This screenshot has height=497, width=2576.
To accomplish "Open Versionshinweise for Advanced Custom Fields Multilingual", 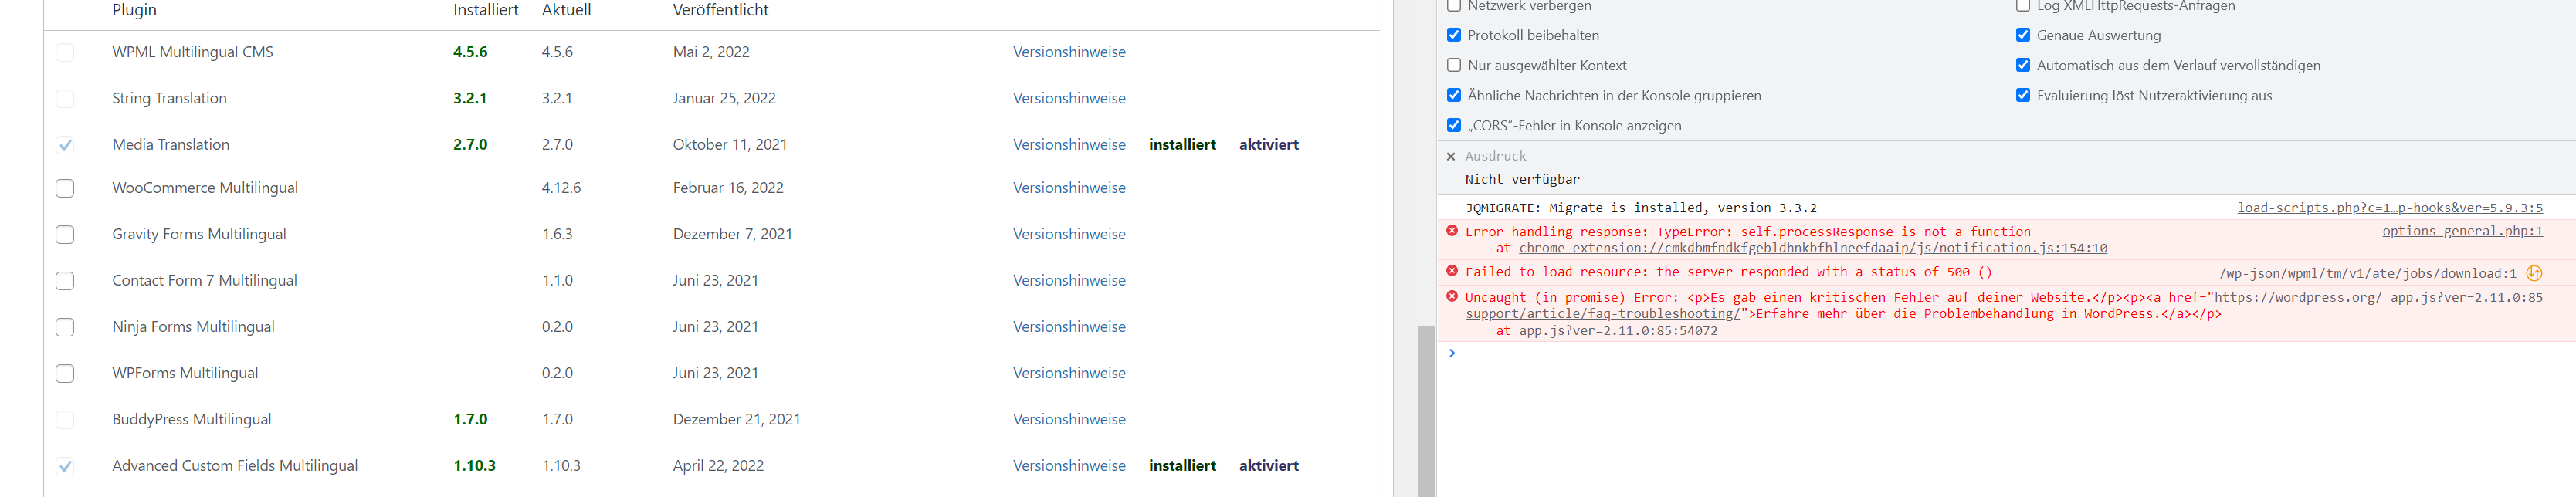I will click(x=1069, y=466).
